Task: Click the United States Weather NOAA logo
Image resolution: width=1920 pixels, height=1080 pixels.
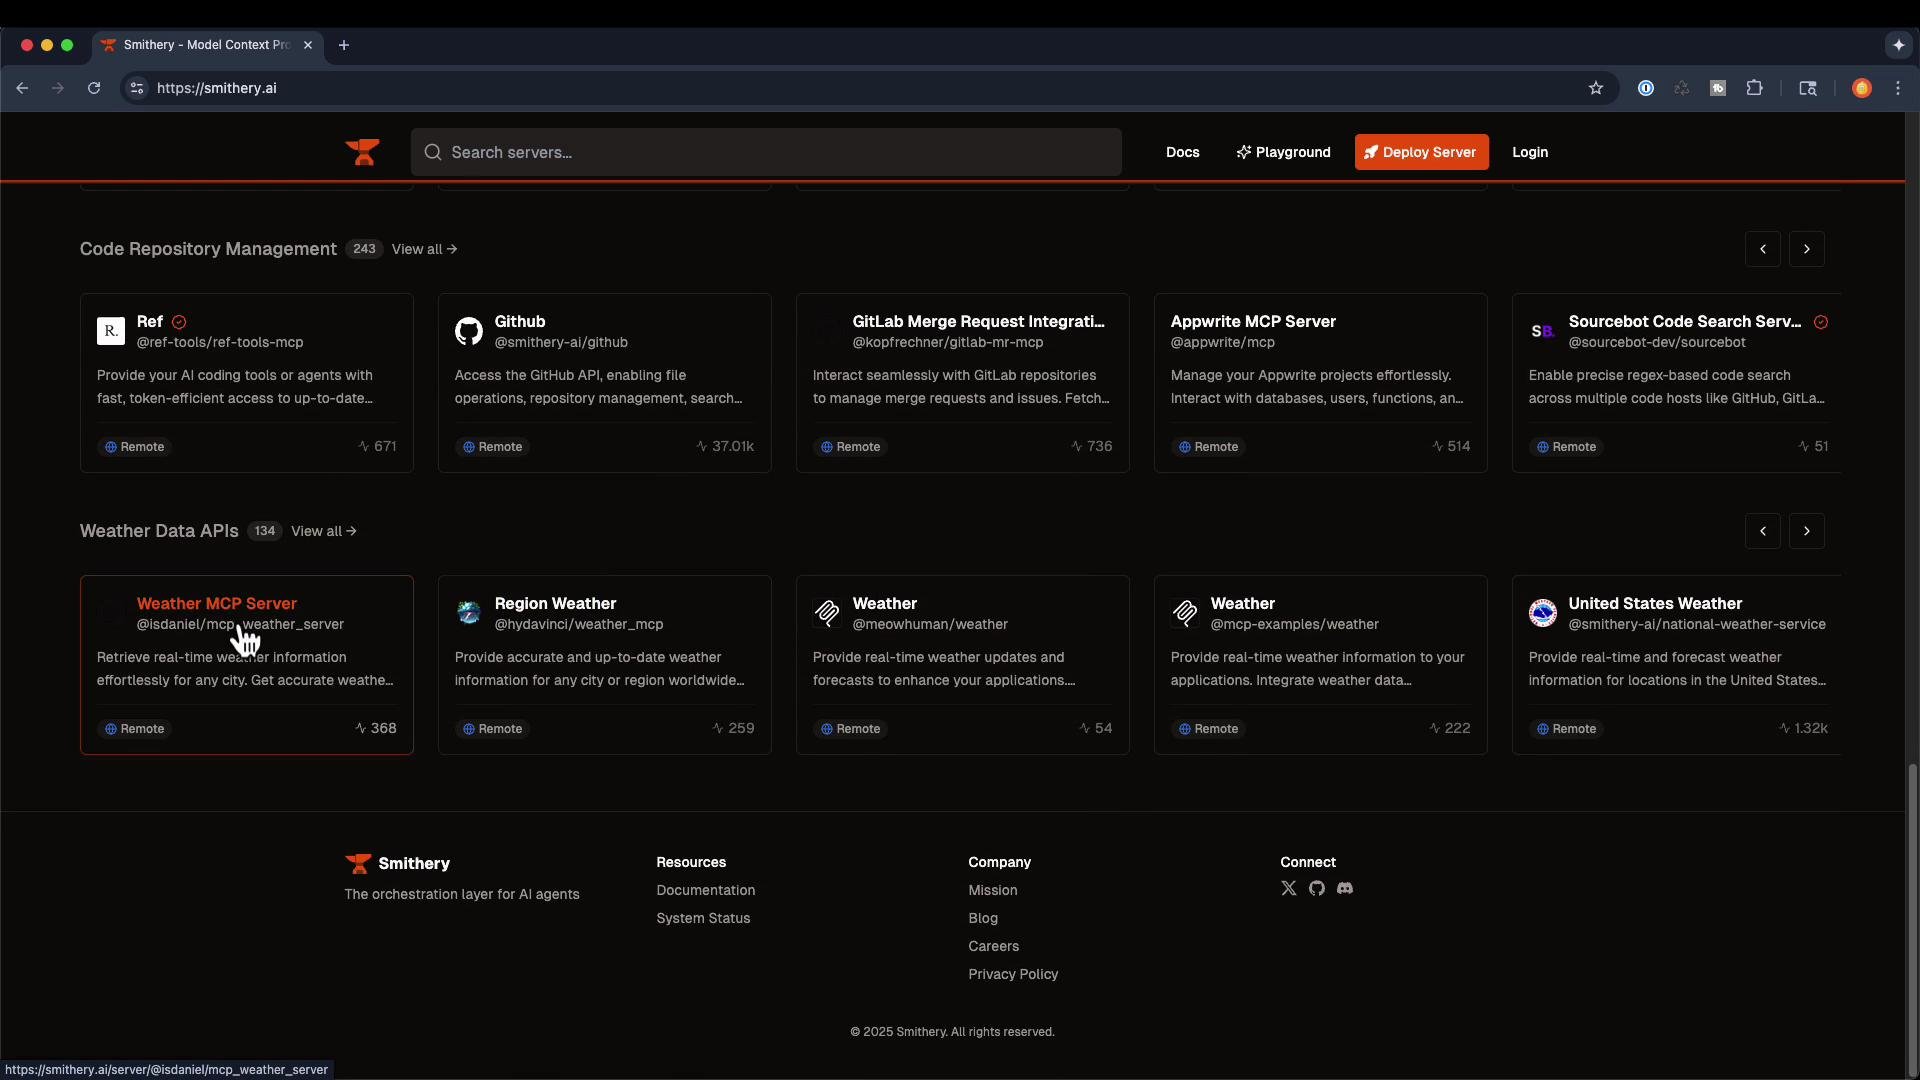Action: [1543, 613]
